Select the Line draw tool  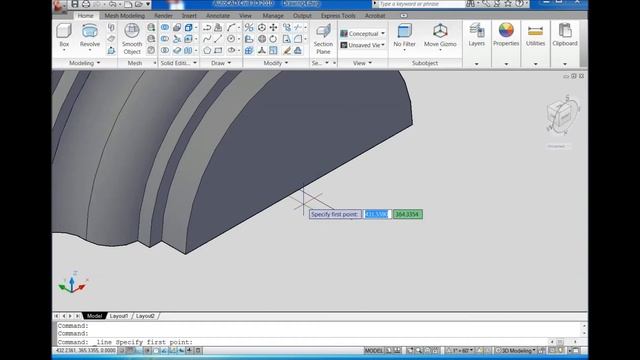pos(218,39)
